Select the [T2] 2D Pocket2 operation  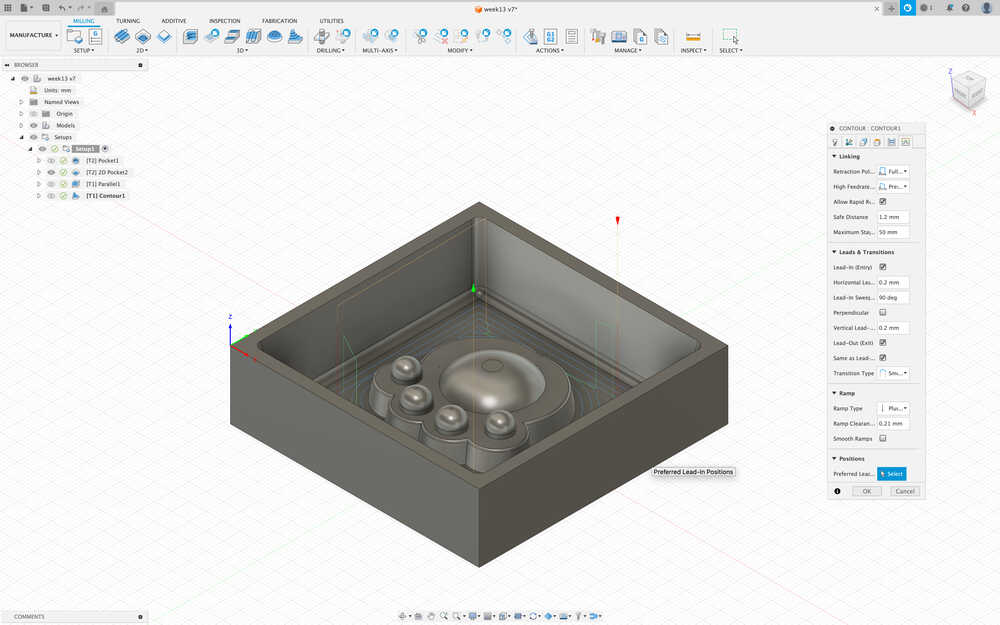pos(107,172)
